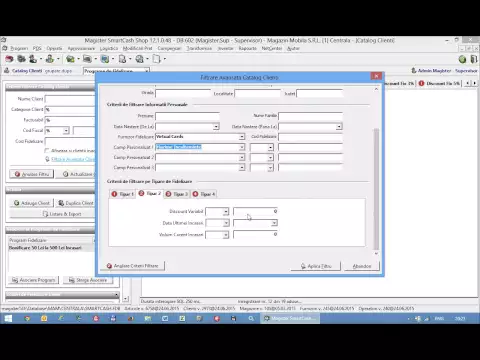Screen dimensions: 480x360
Task: Click the blank page toolbar icon
Action: tap(157, 59)
